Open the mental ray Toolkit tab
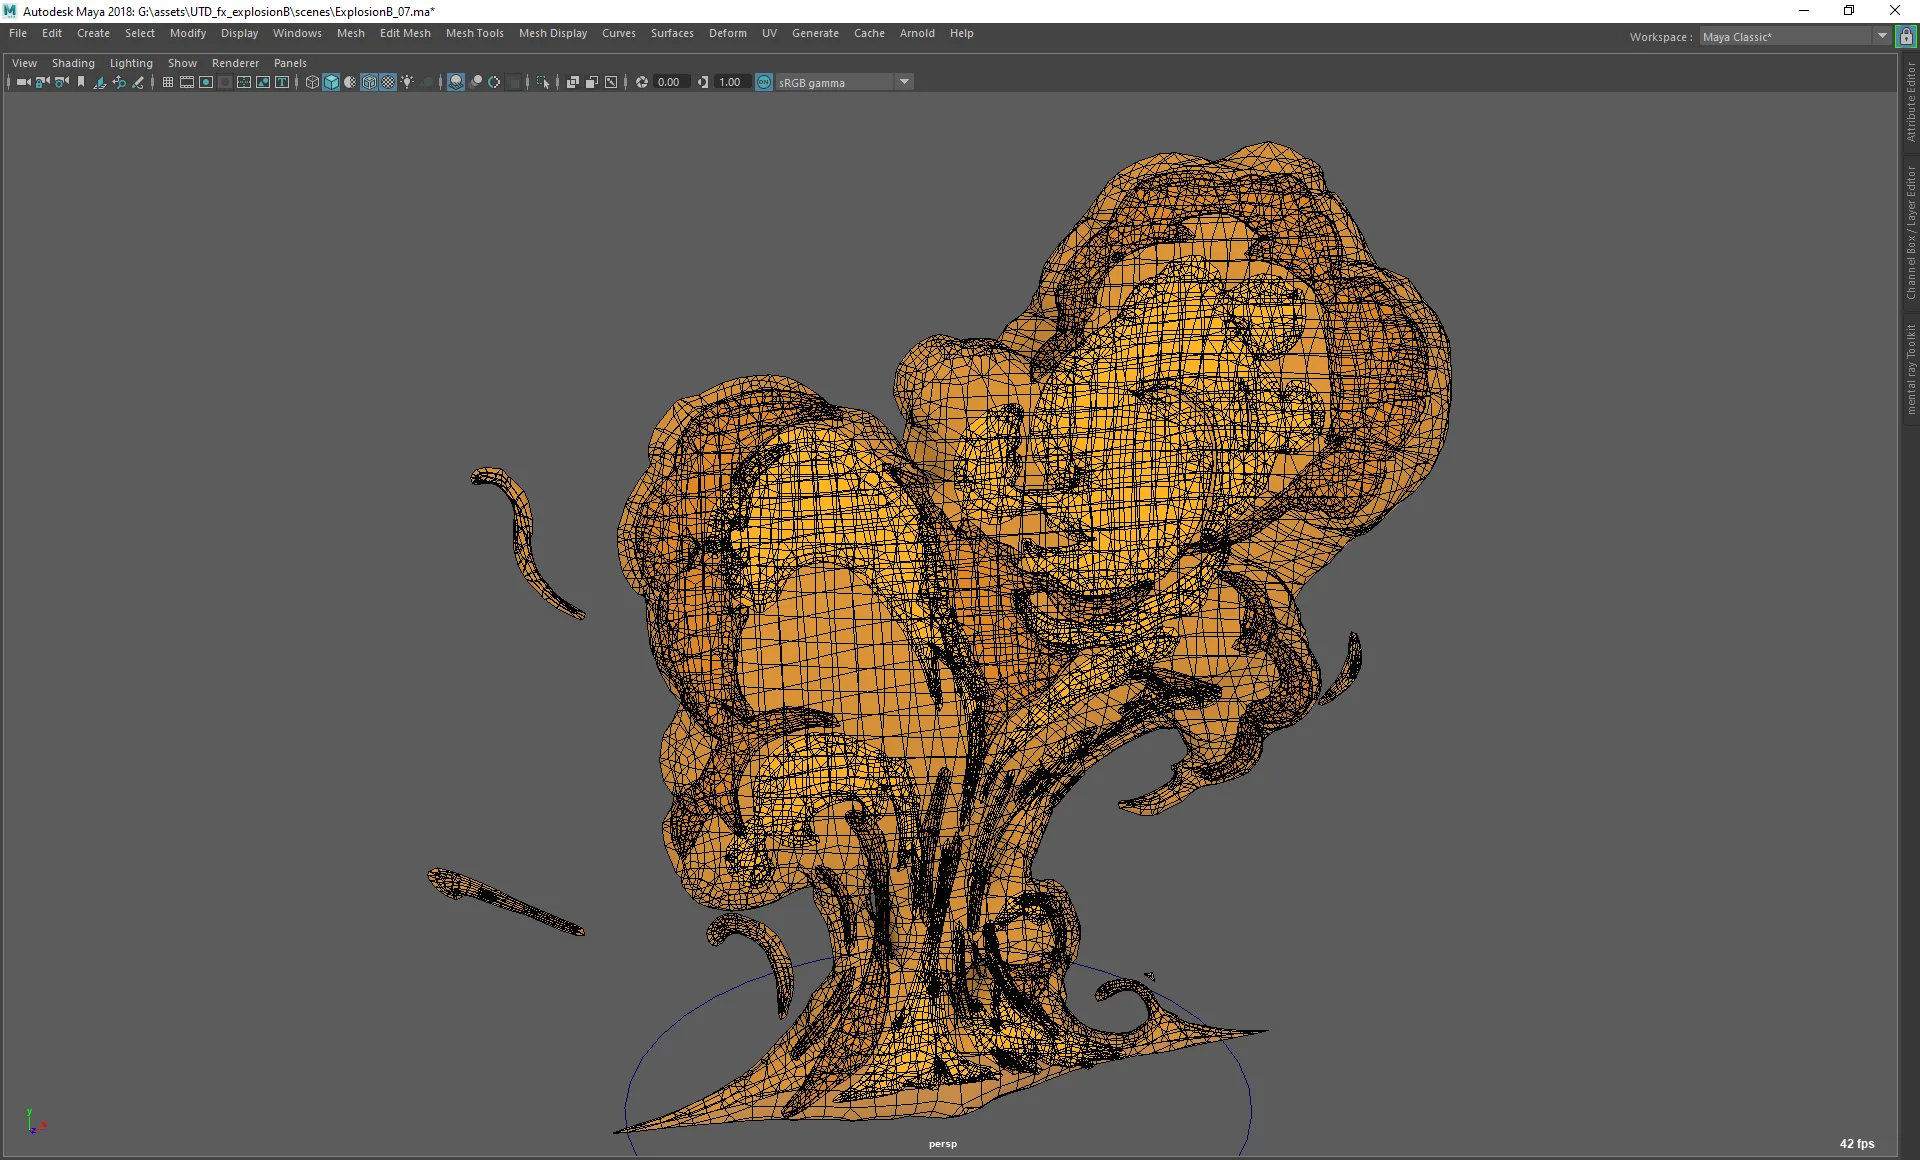The image size is (1920, 1160). click(x=1910, y=369)
